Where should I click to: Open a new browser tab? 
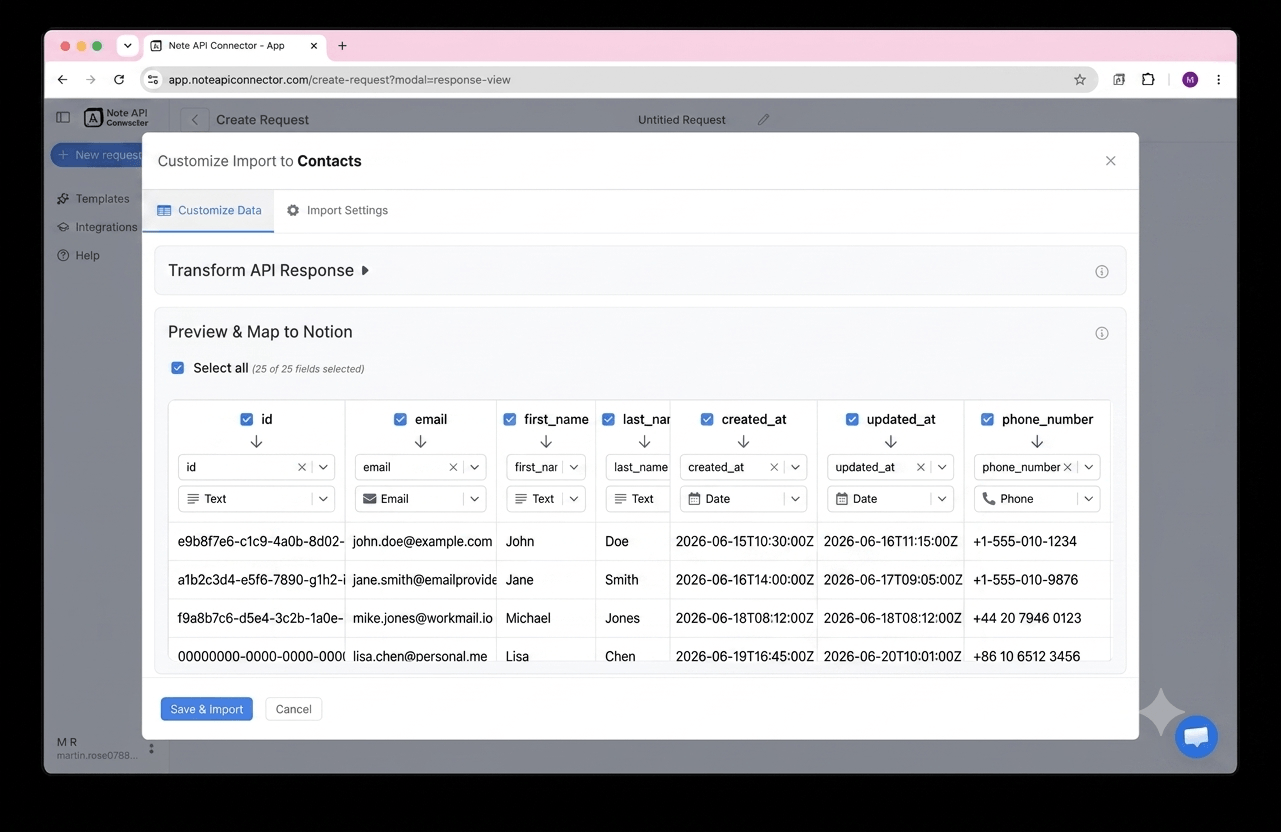click(x=342, y=46)
